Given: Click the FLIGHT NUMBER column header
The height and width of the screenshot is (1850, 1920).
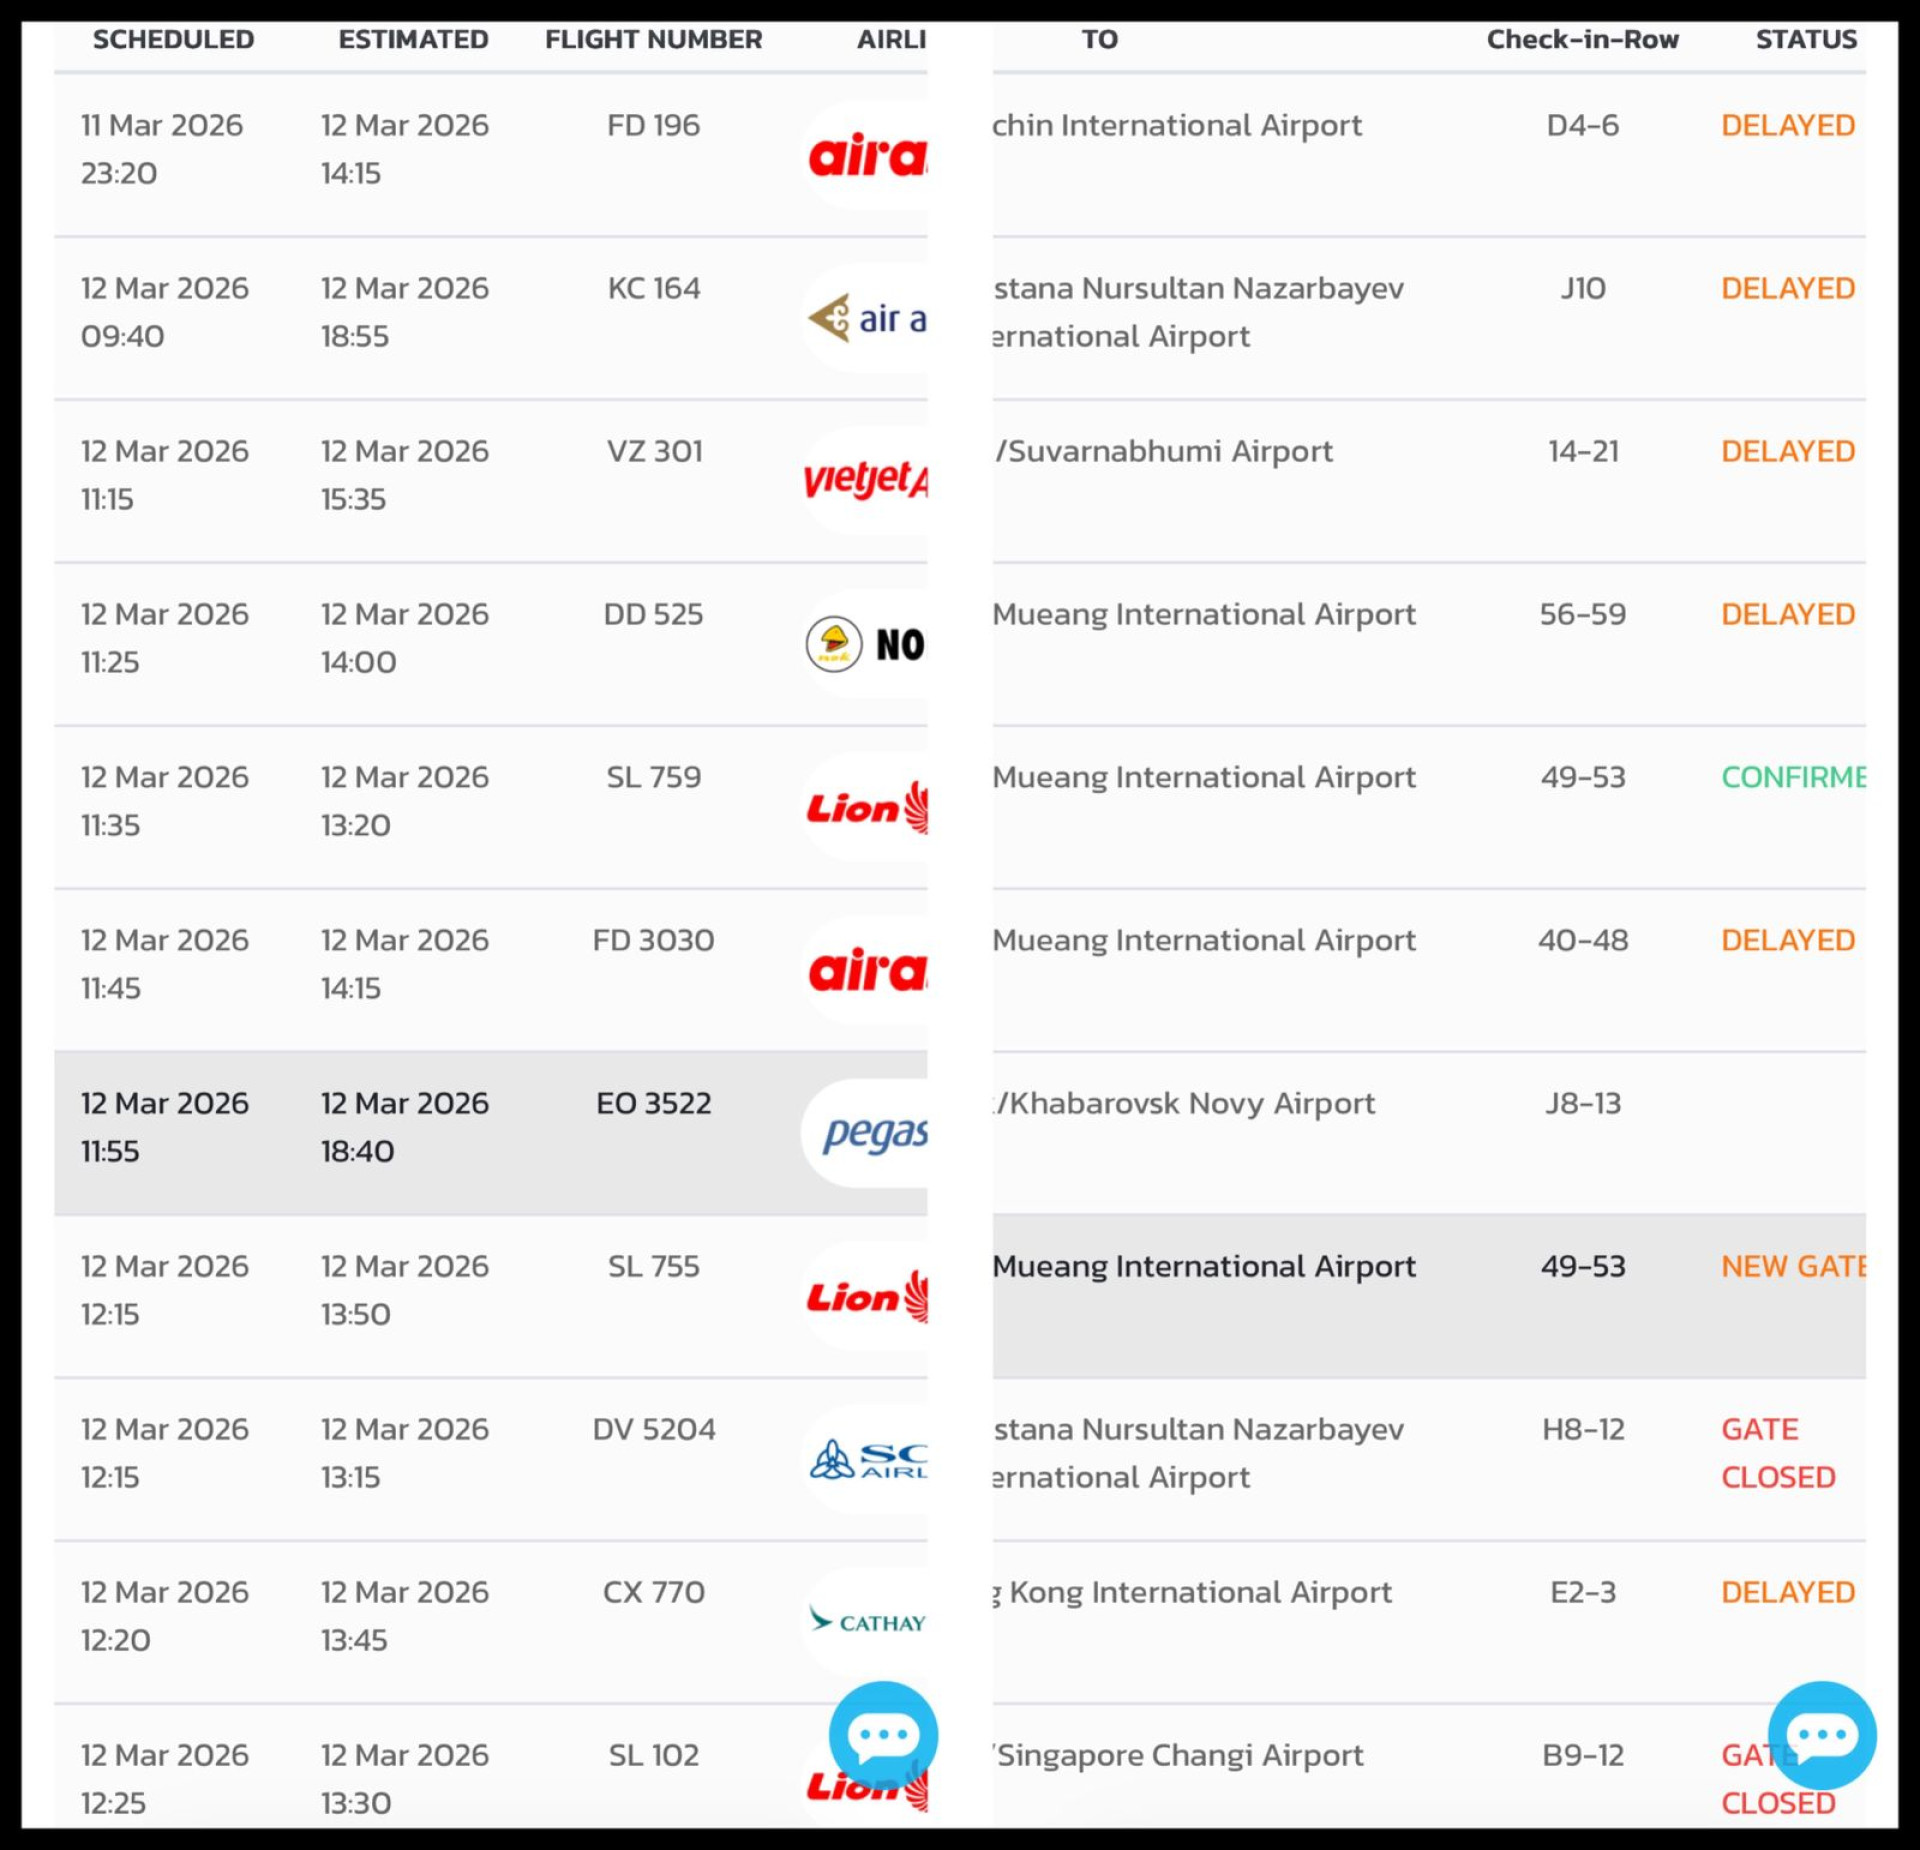Looking at the screenshot, I should coord(653,39).
